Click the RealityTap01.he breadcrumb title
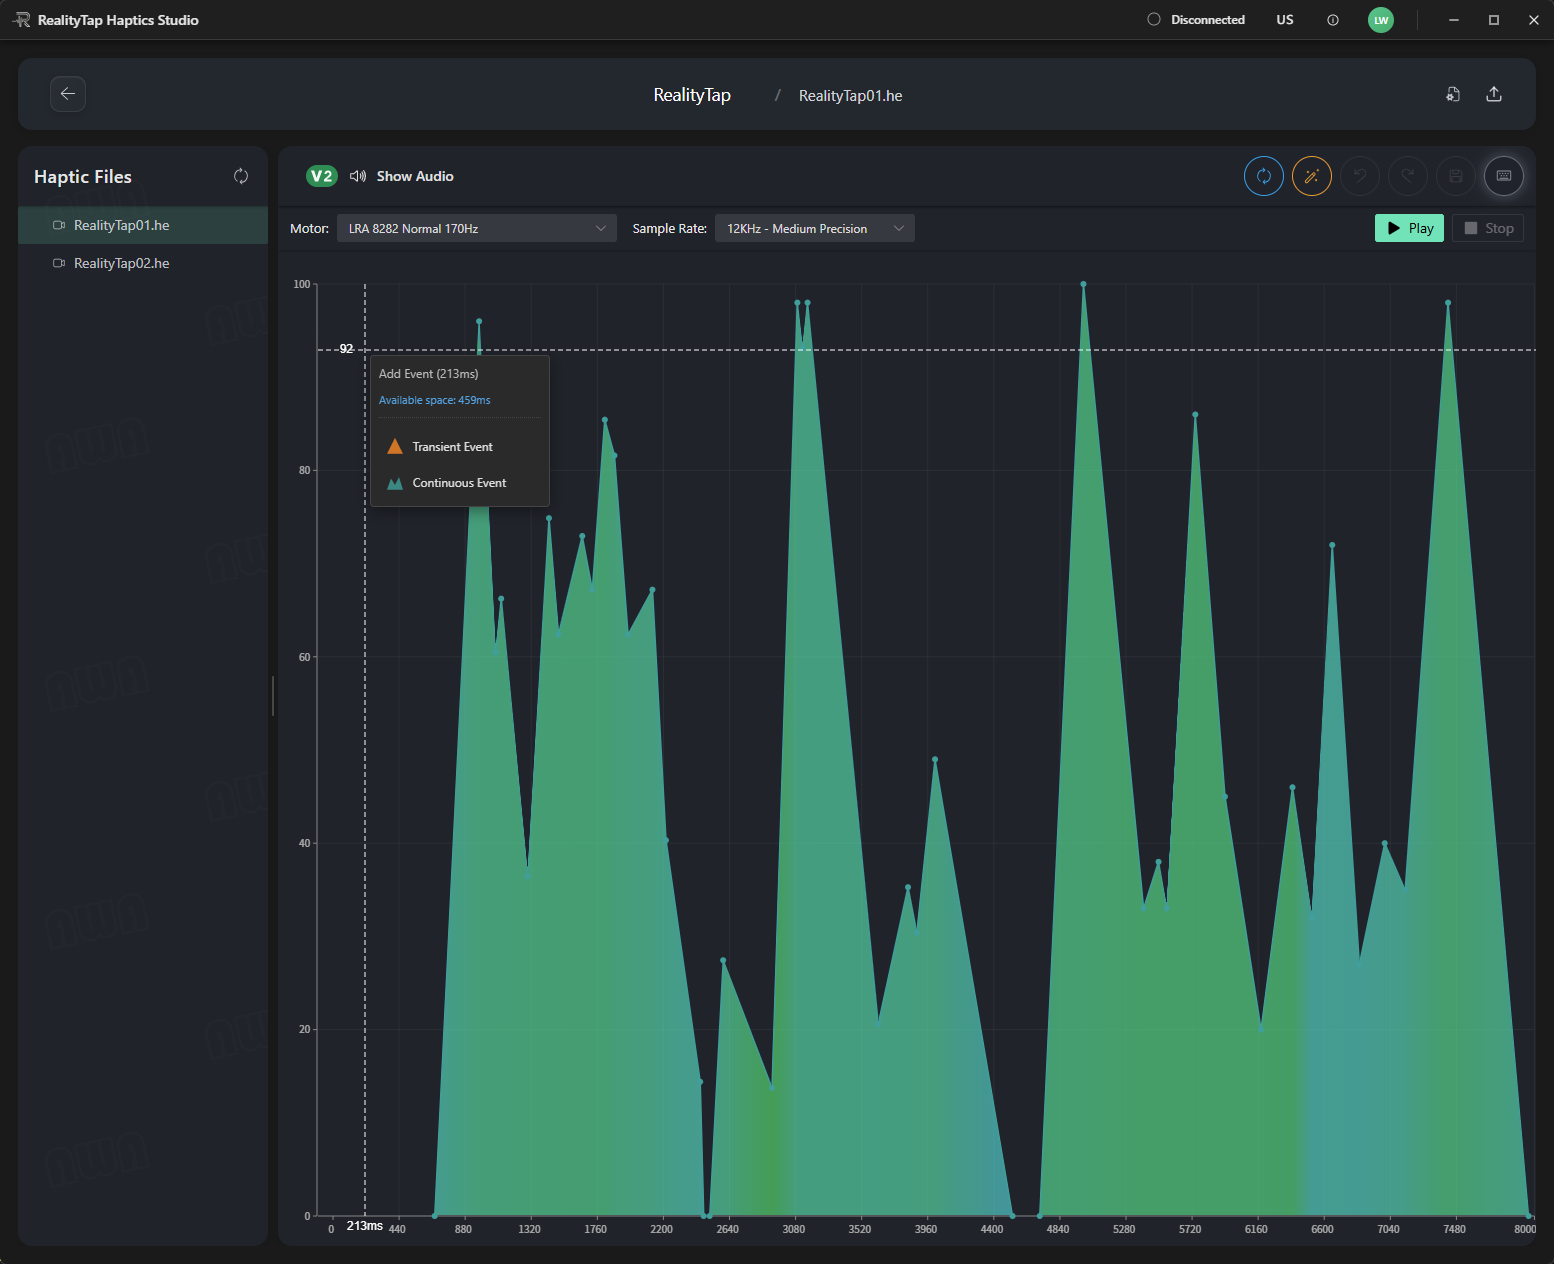This screenshot has width=1554, height=1264. pyautogui.click(x=851, y=96)
